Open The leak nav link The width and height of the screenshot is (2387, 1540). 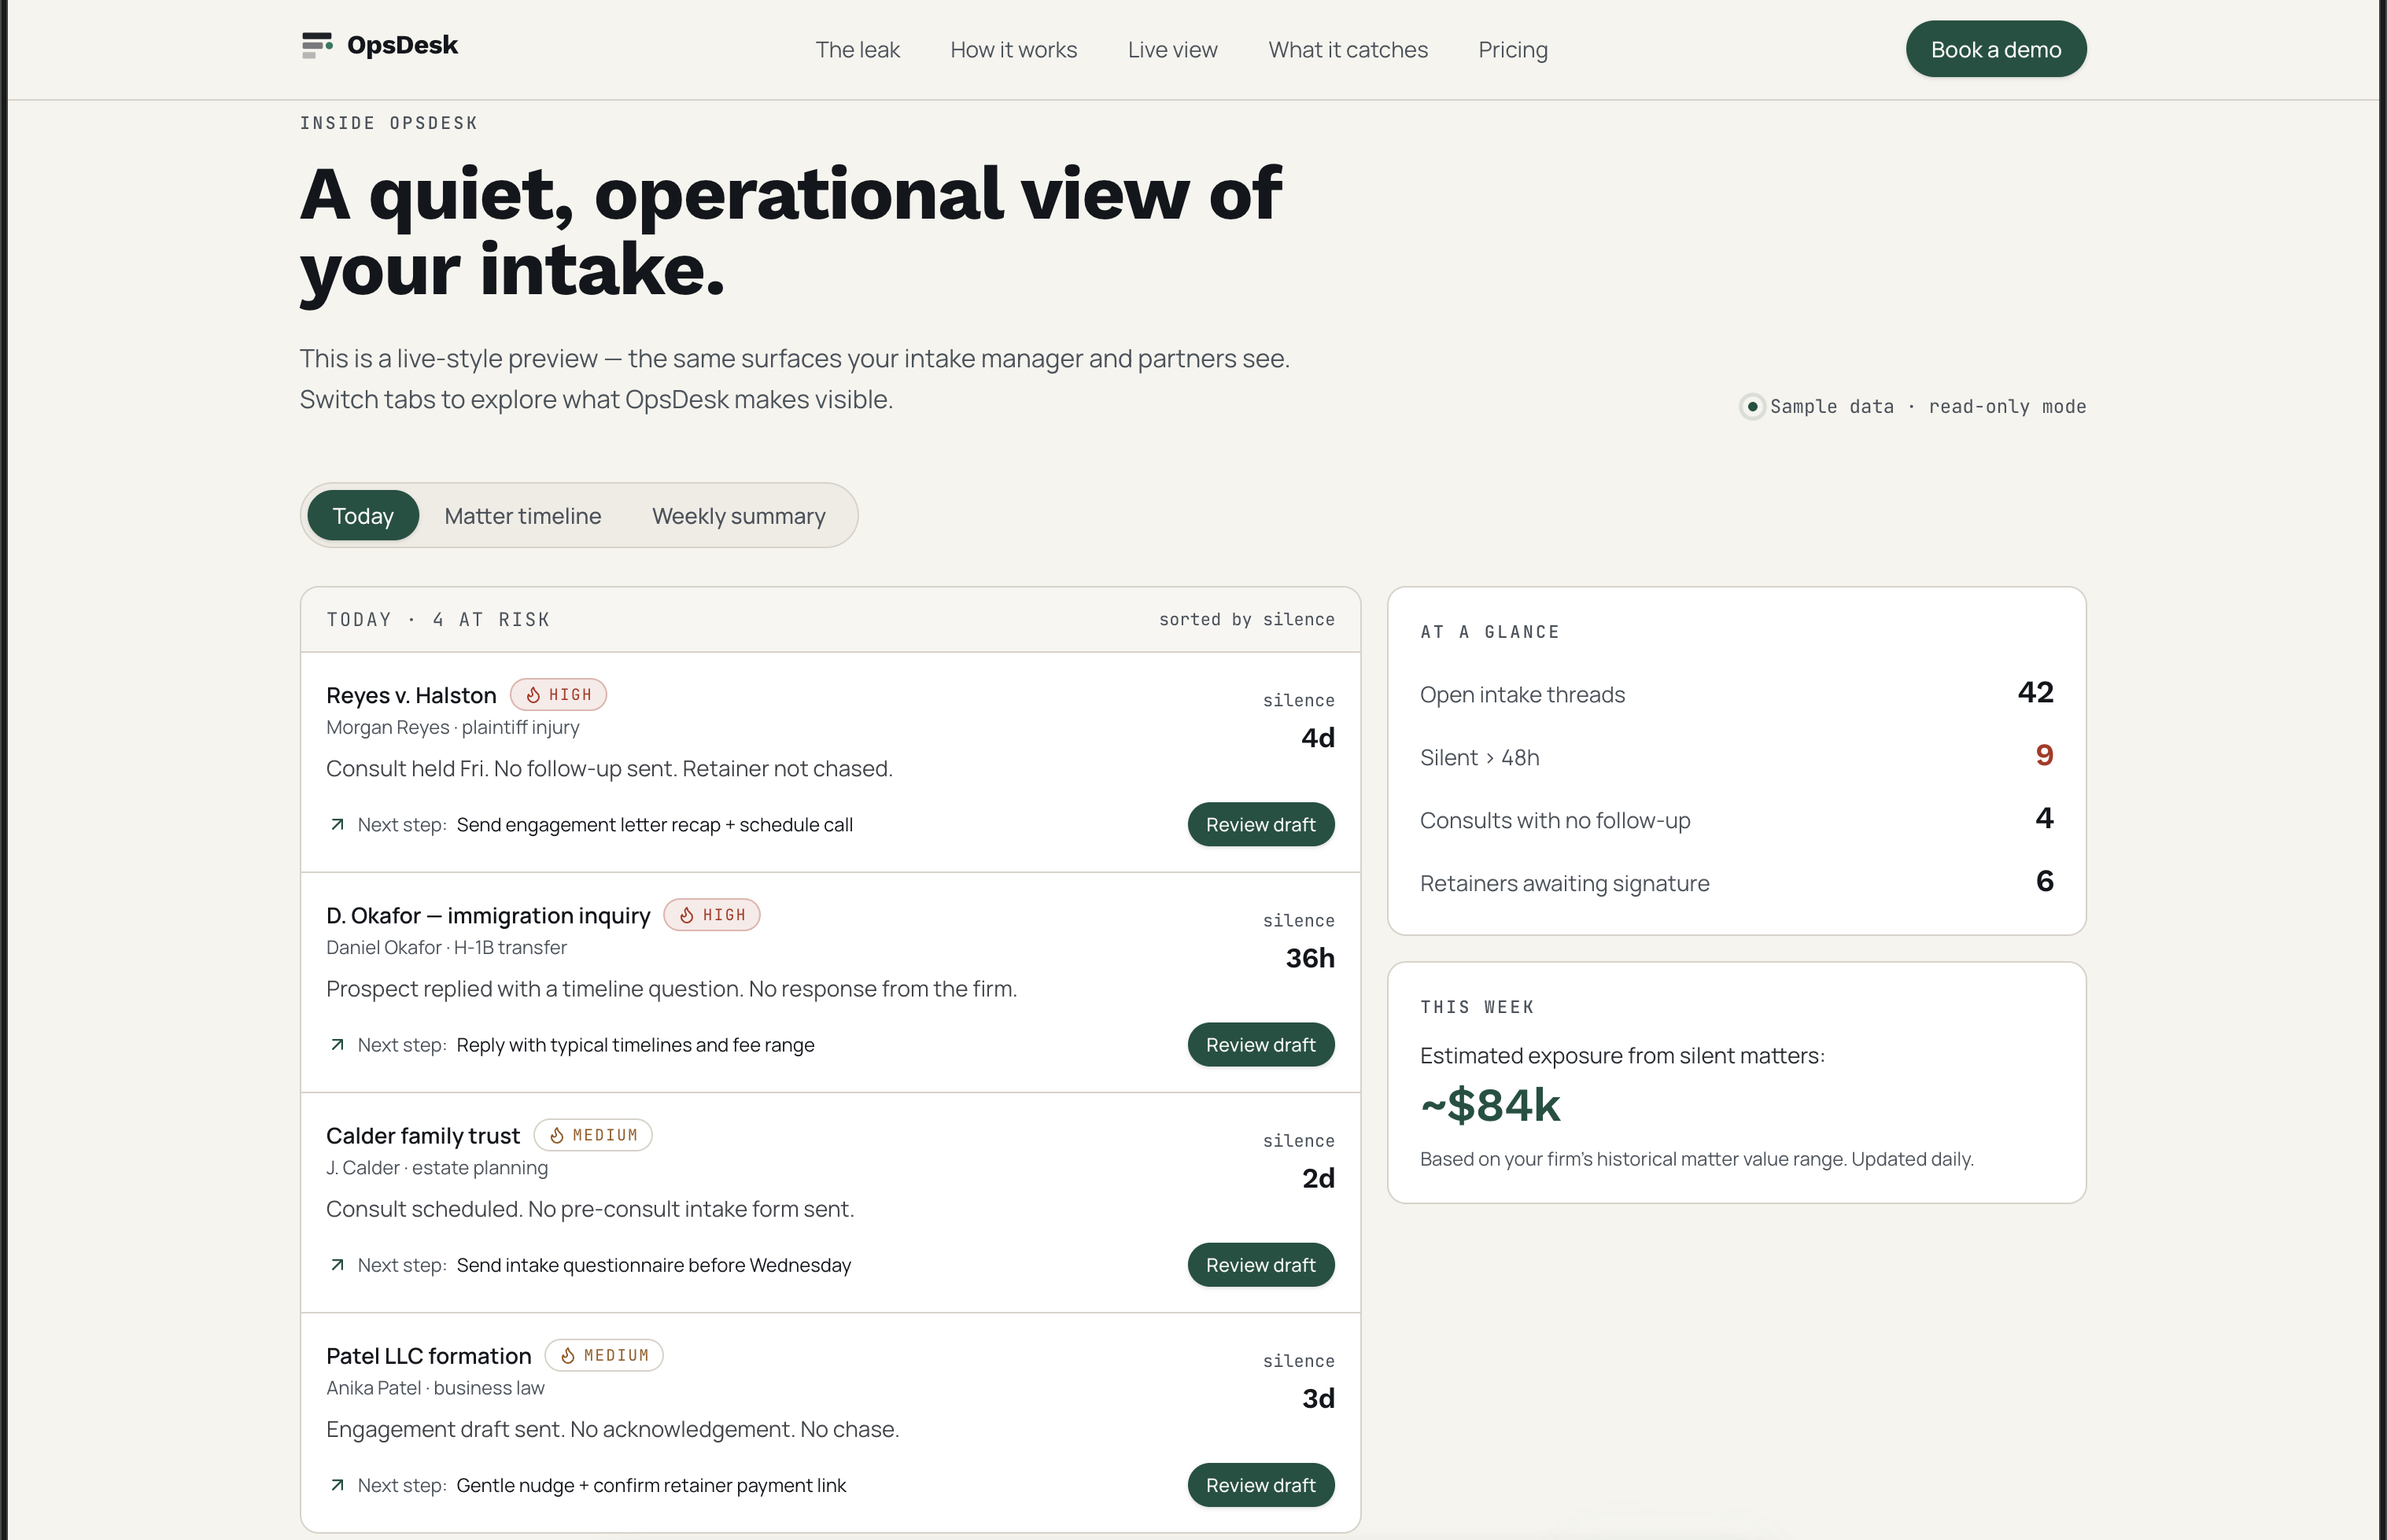(857, 50)
